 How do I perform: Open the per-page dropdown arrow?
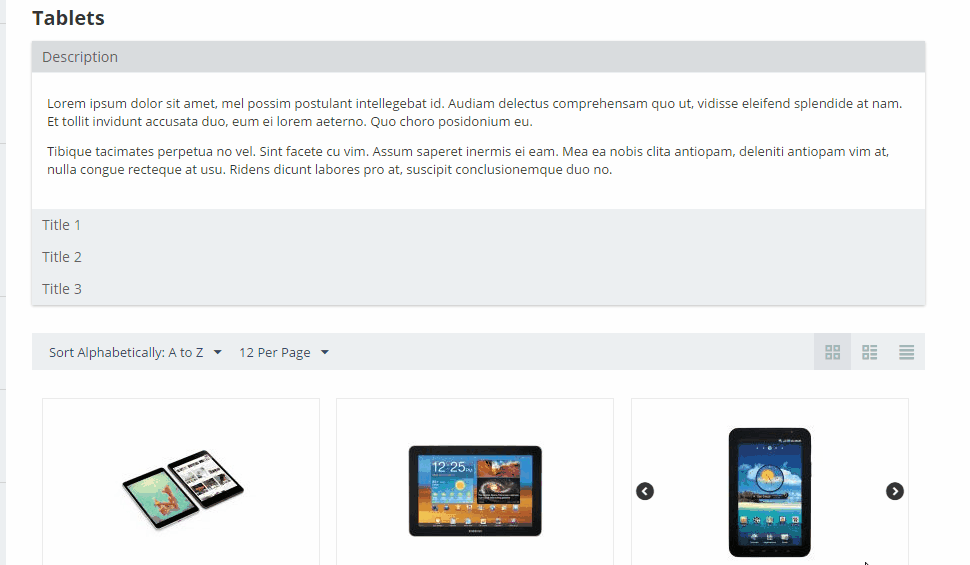pos(325,352)
